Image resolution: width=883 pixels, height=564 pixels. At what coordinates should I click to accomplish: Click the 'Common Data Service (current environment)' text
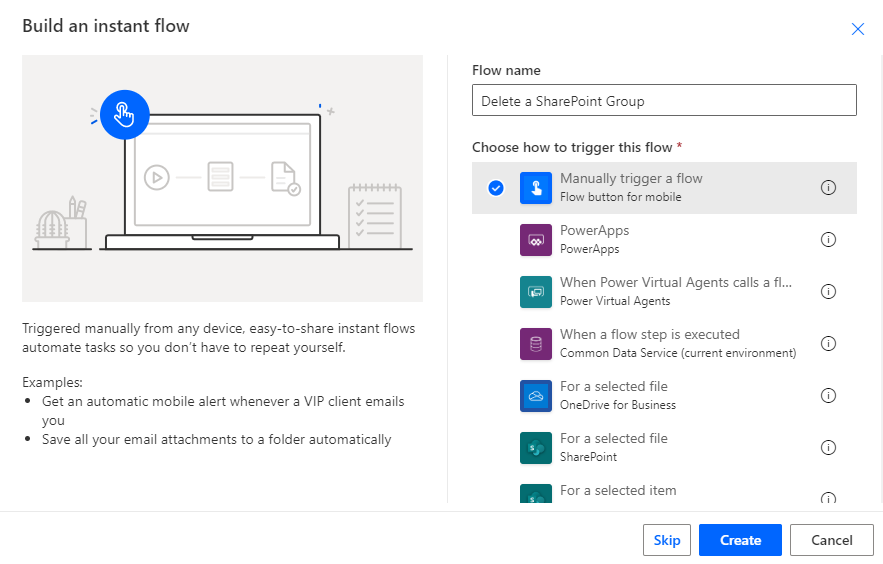(x=678, y=353)
